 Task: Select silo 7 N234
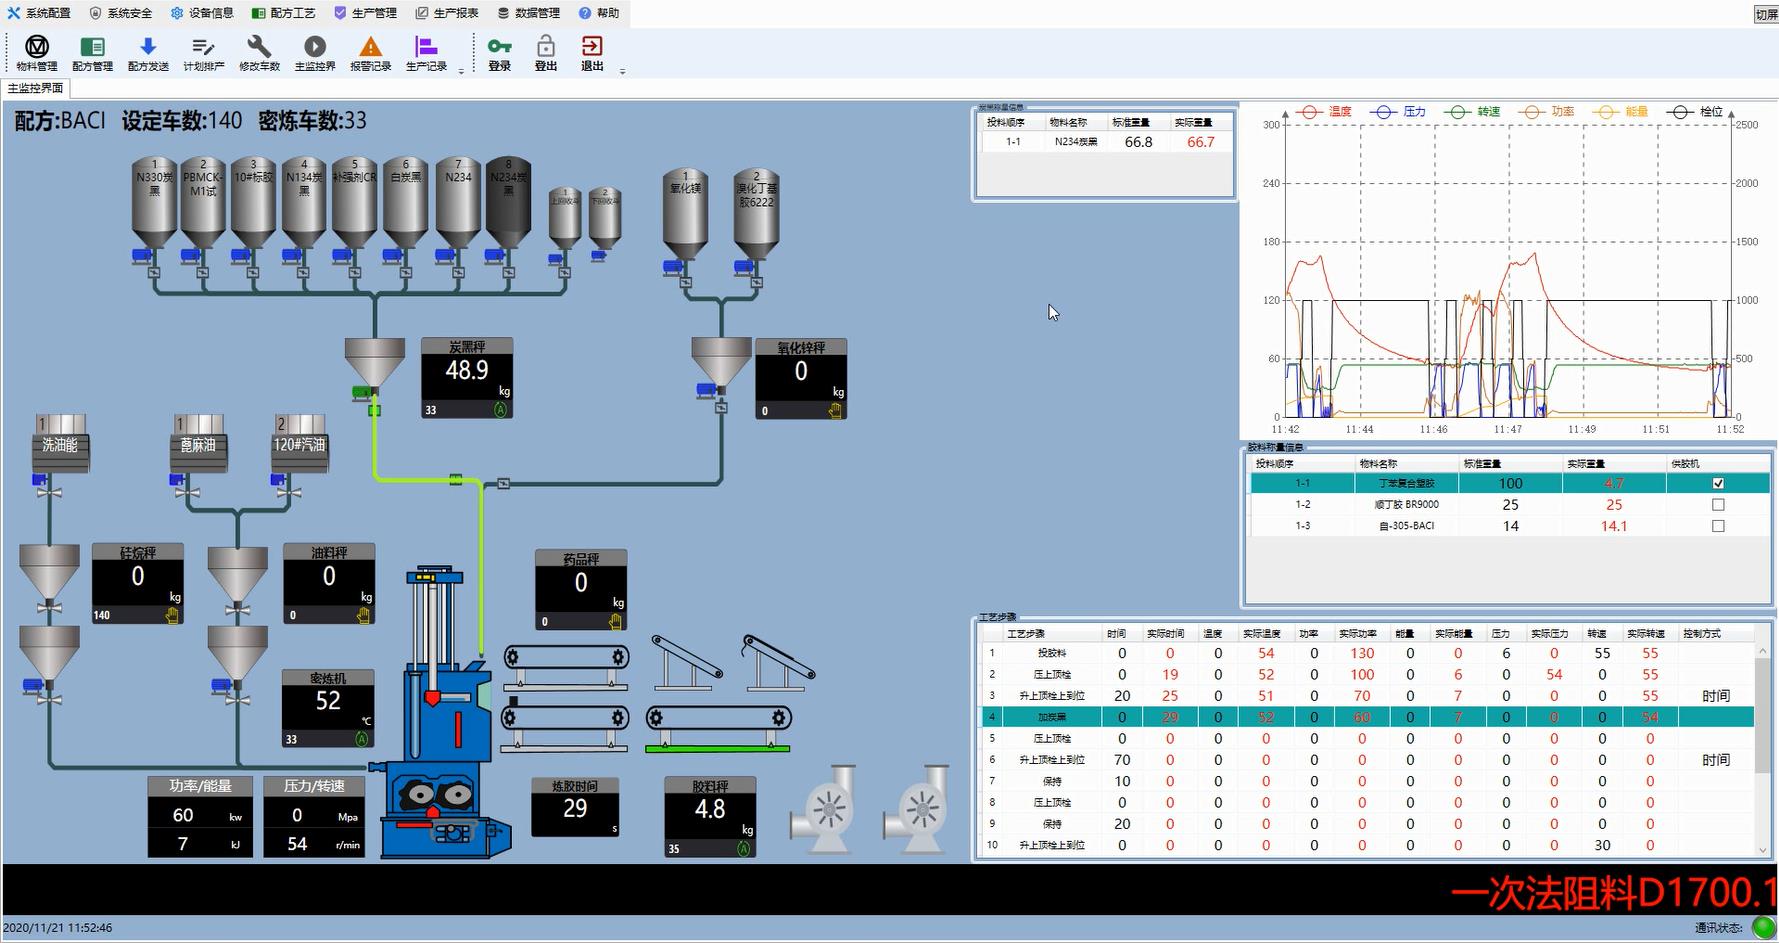tap(458, 203)
